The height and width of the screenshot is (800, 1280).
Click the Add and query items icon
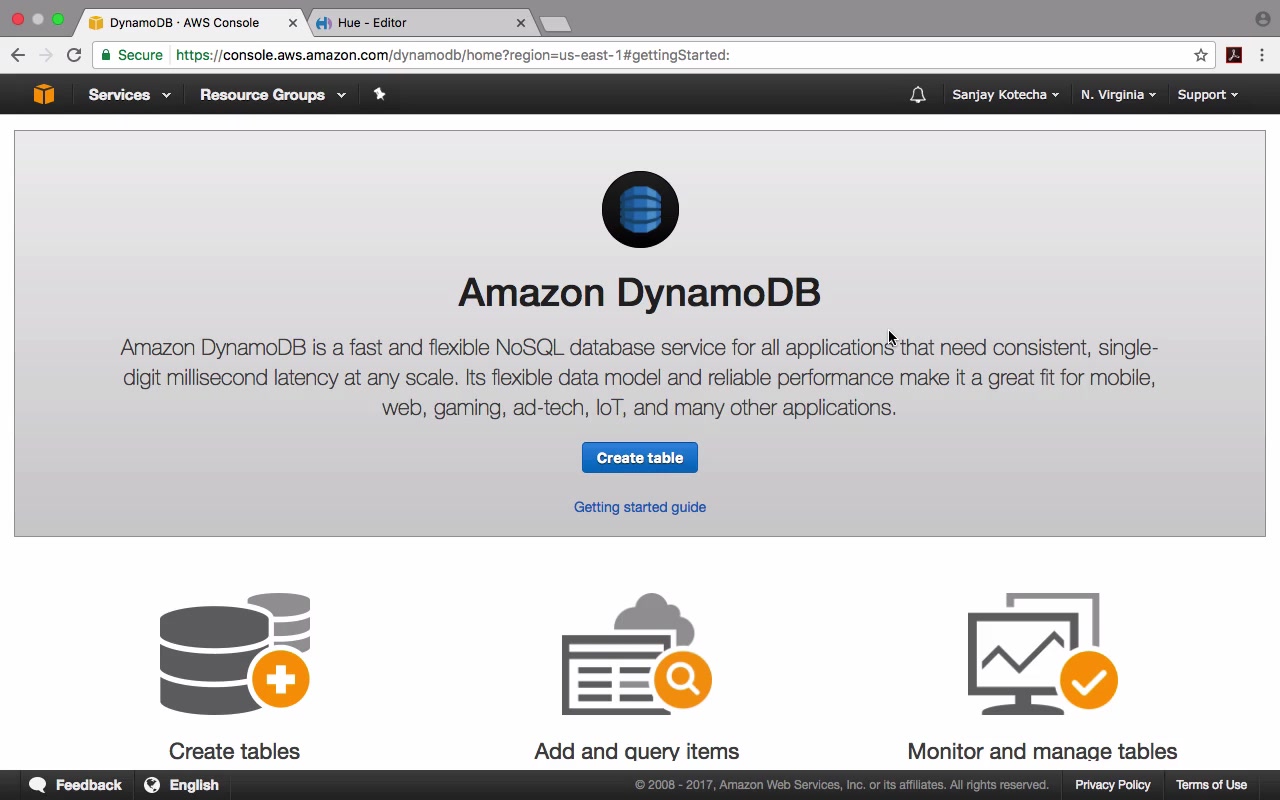pos(637,654)
